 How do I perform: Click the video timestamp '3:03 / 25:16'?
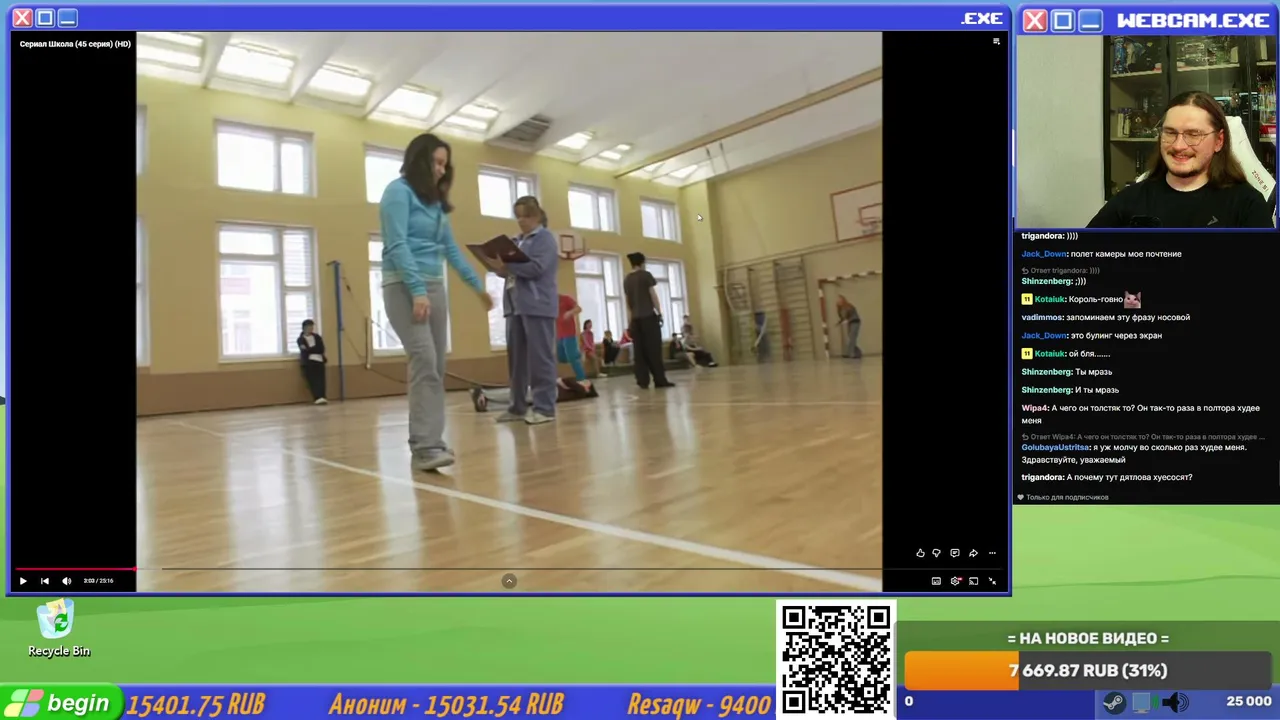(98, 581)
